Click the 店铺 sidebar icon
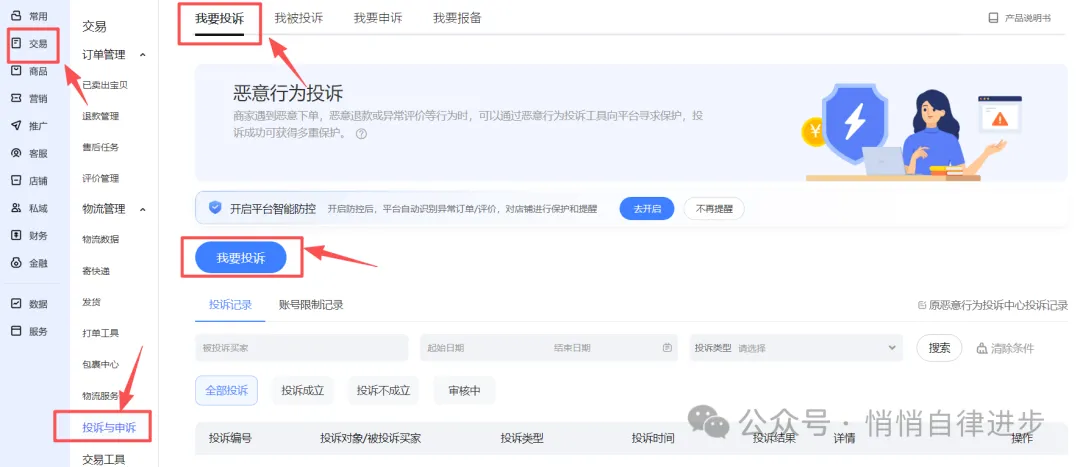This screenshot has width=1080, height=467. 17,180
